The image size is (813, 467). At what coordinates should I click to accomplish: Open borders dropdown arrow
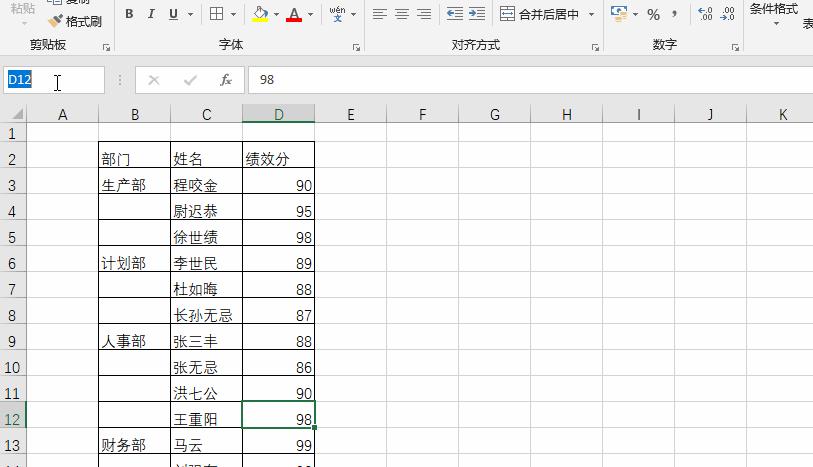point(233,15)
